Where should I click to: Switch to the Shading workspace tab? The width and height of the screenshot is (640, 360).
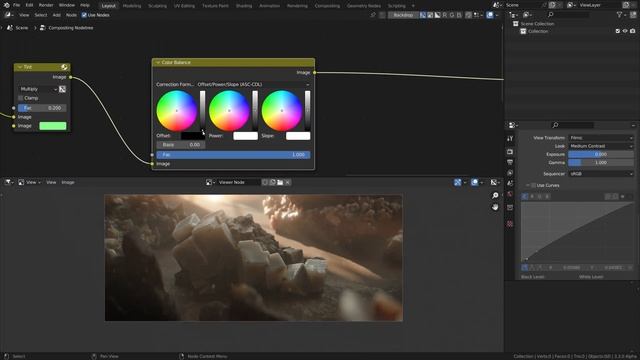244,6
